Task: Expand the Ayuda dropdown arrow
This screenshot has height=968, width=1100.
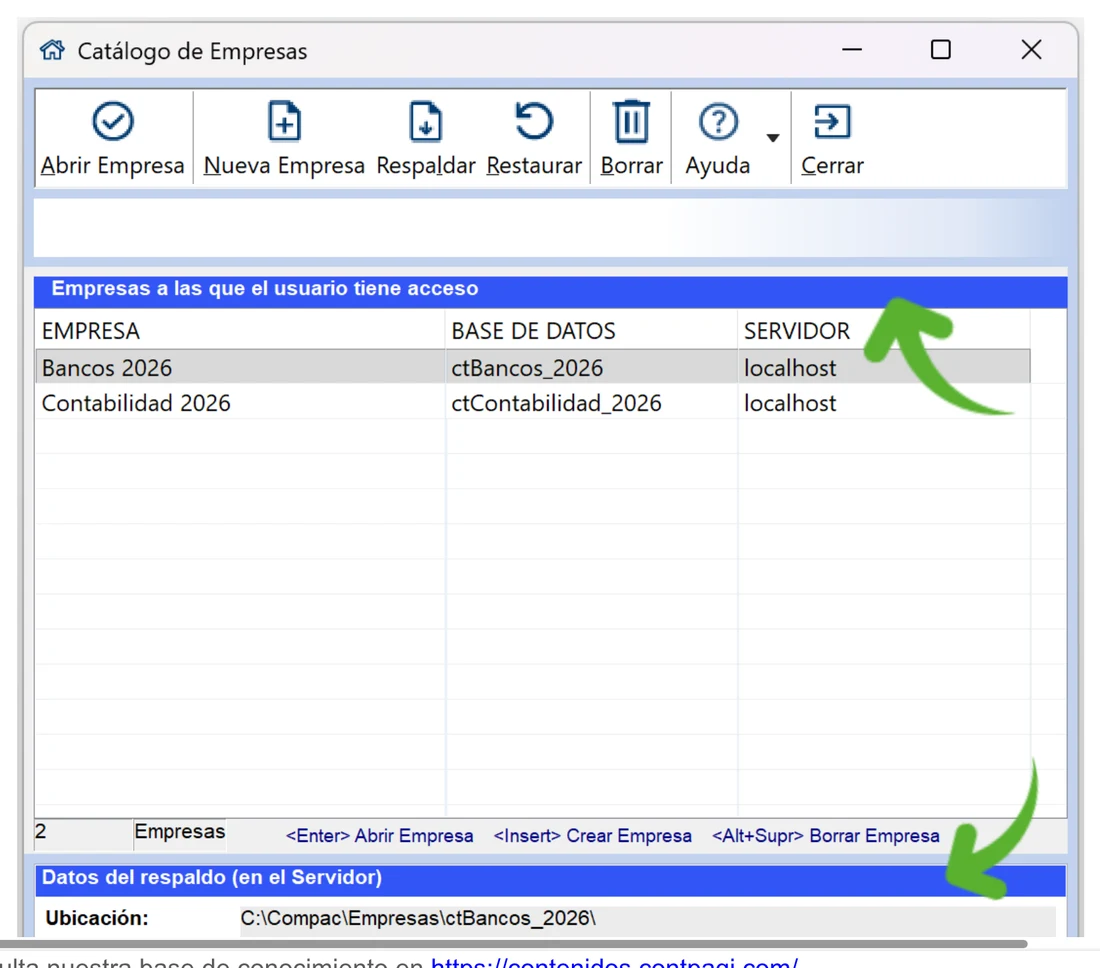Action: click(772, 137)
